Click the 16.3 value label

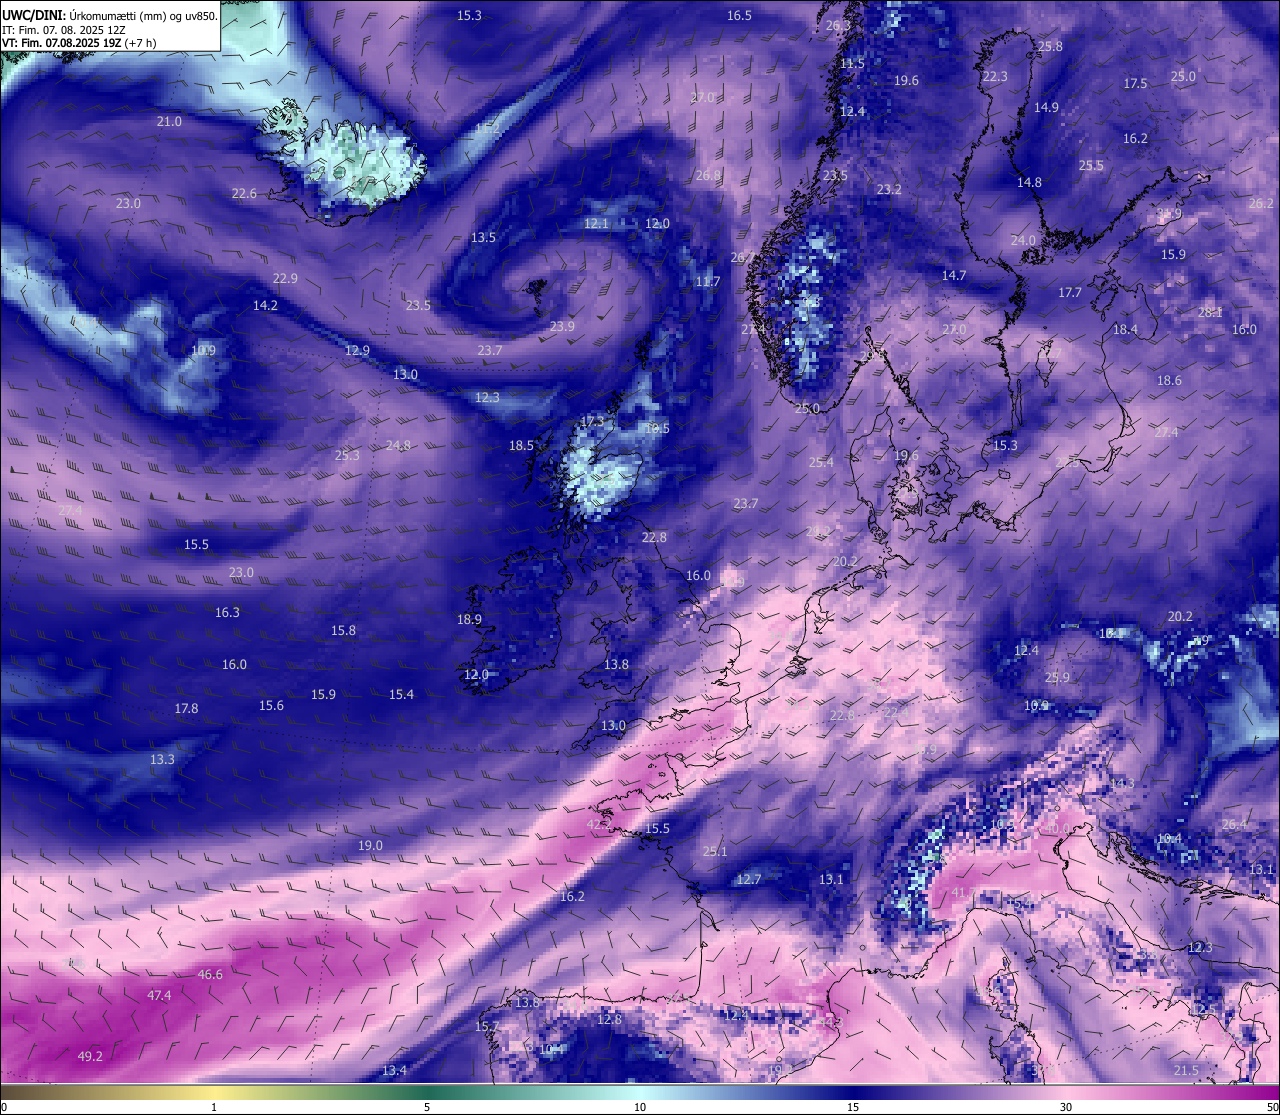click(227, 612)
